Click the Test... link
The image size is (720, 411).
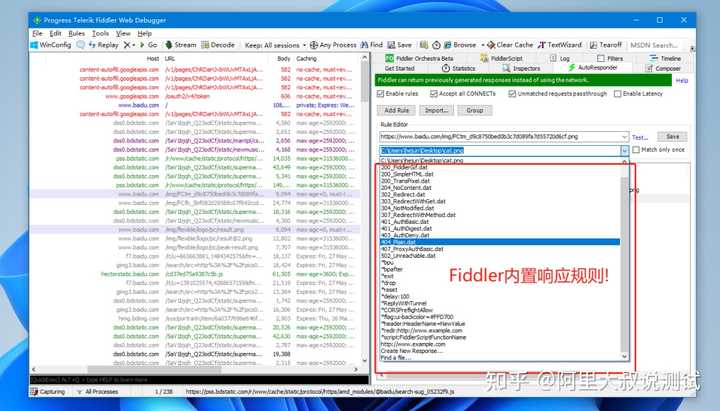click(640, 137)
